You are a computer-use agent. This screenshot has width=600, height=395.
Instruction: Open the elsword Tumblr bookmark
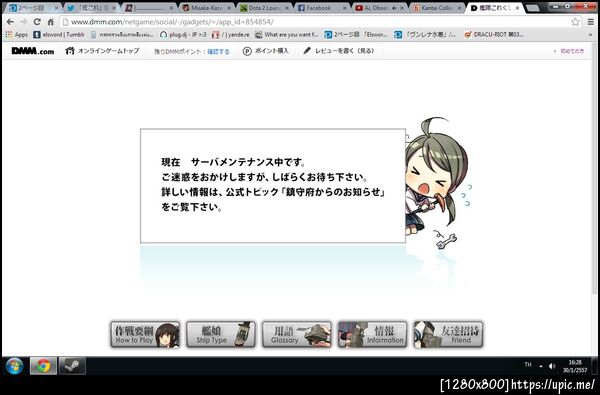coord(59,35)
